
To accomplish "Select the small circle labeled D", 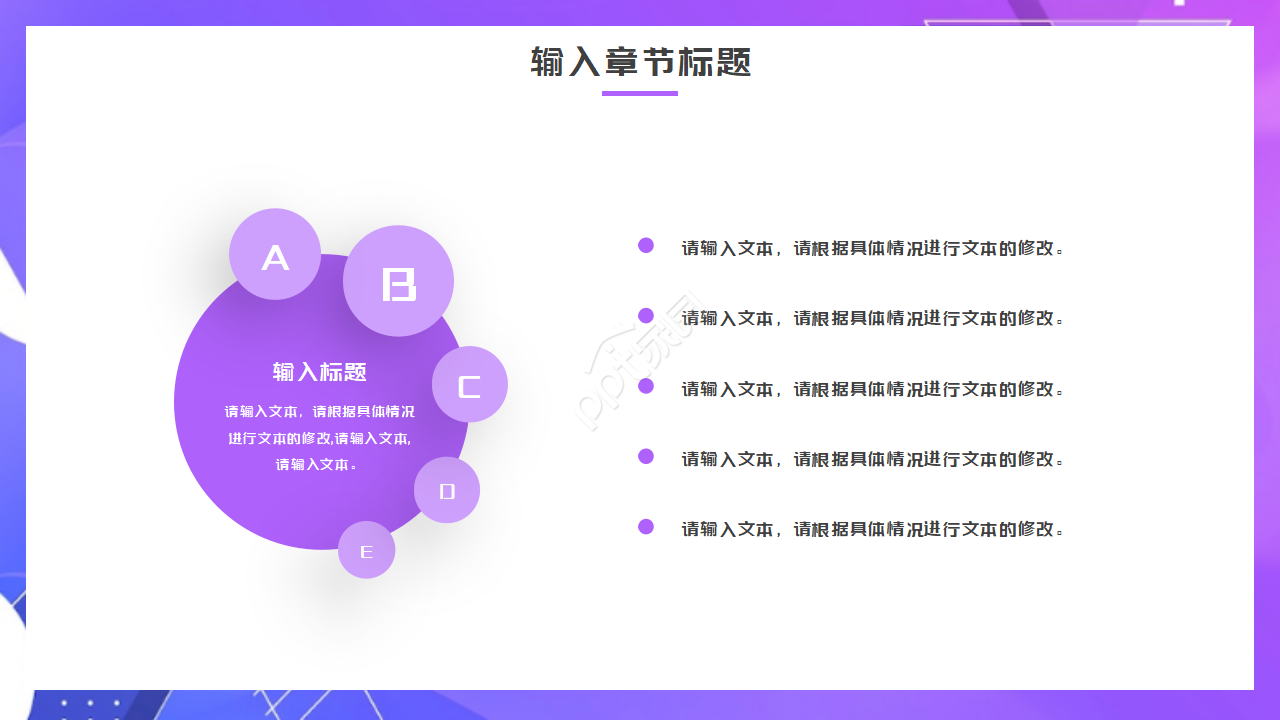I will pyautogui.click(x=447, y=490).
